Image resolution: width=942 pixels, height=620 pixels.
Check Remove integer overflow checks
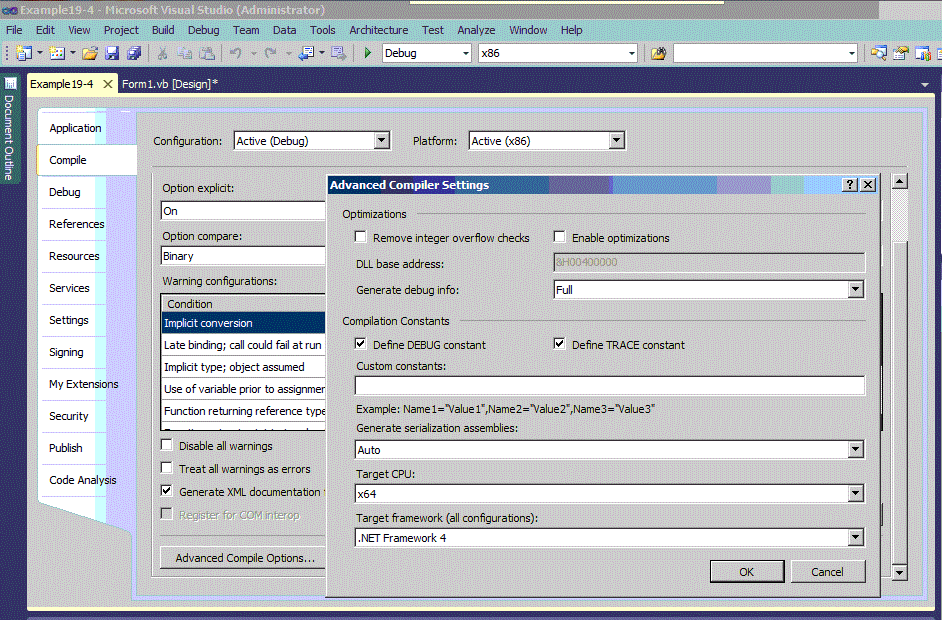[x=360, y=237]
